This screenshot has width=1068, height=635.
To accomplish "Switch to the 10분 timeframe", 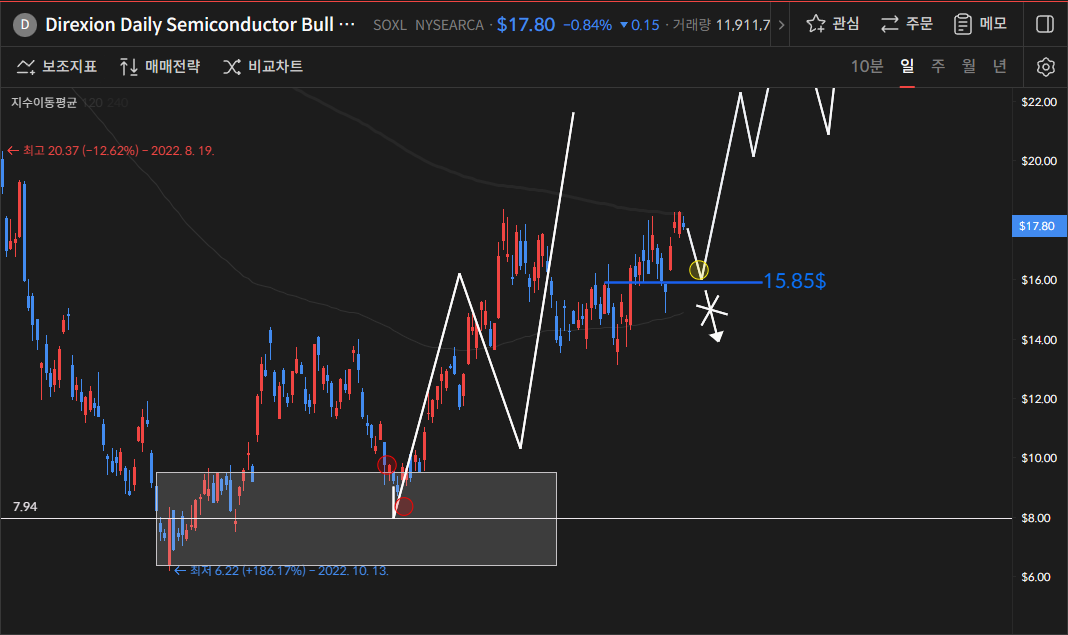I will [x=867, y=66].
